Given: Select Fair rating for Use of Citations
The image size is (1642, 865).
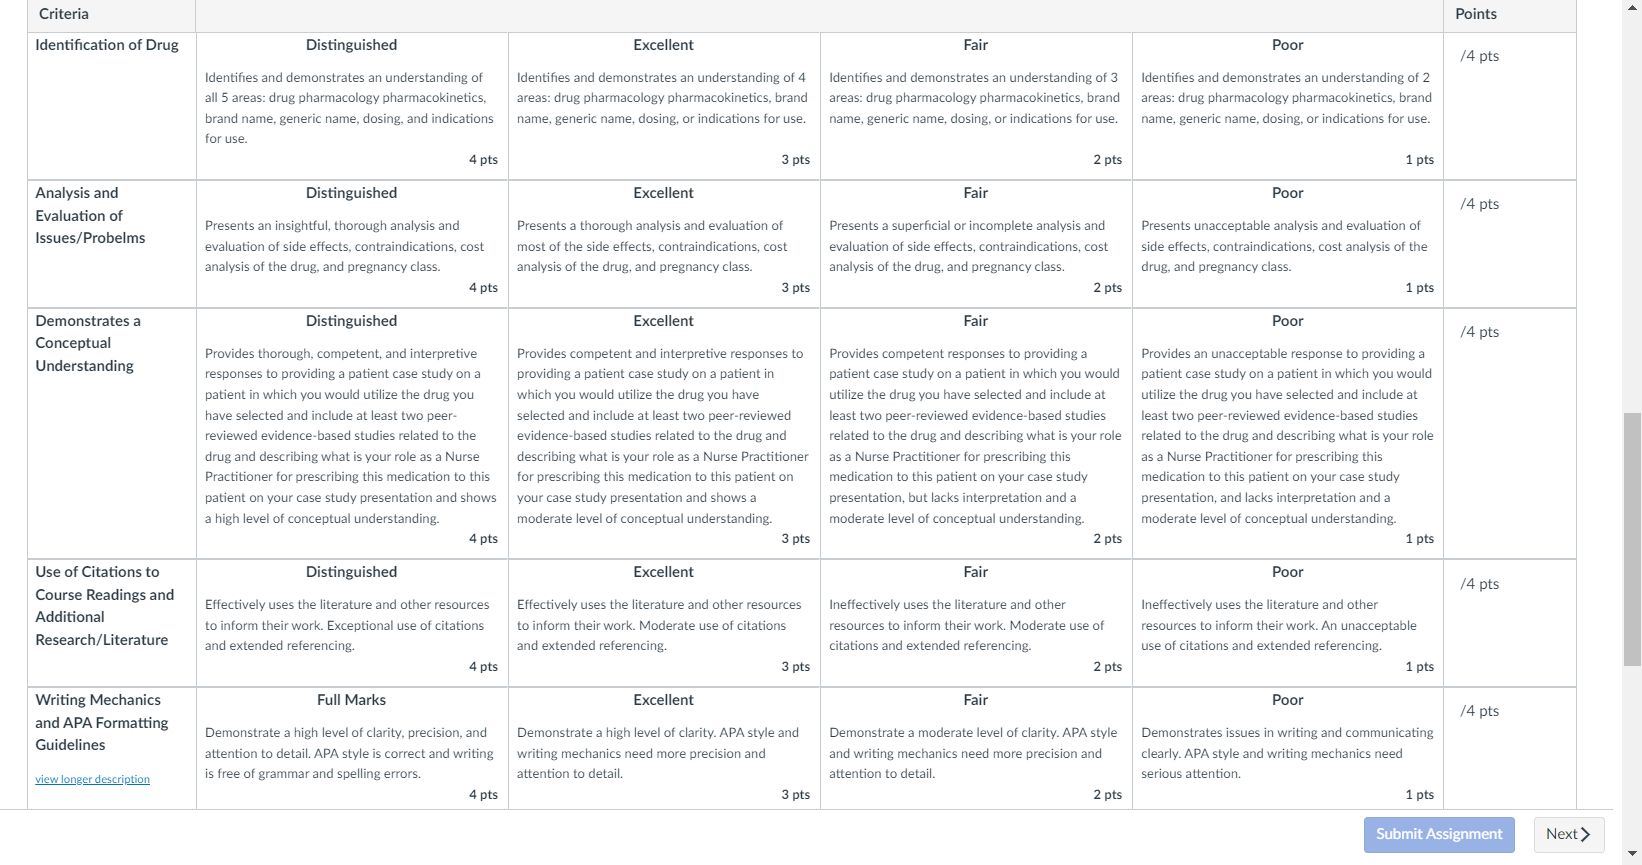Looking at the screenshot, I should [976, 623].
